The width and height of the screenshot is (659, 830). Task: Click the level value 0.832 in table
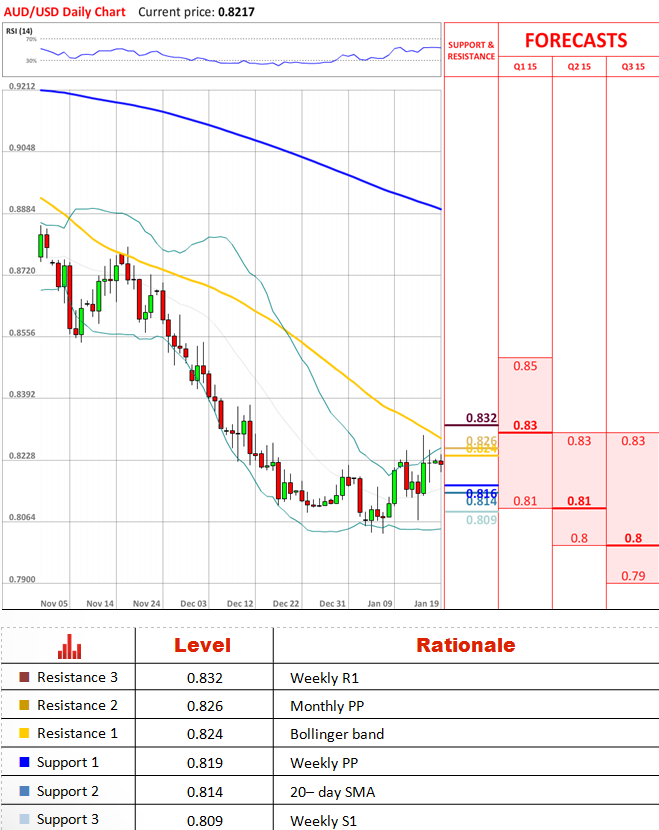click(205, 678)
